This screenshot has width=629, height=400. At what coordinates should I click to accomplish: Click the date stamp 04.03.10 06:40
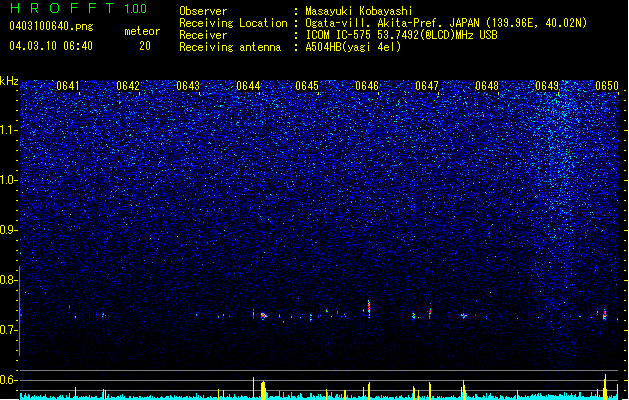pyautogui.click(x=51, y=46)
